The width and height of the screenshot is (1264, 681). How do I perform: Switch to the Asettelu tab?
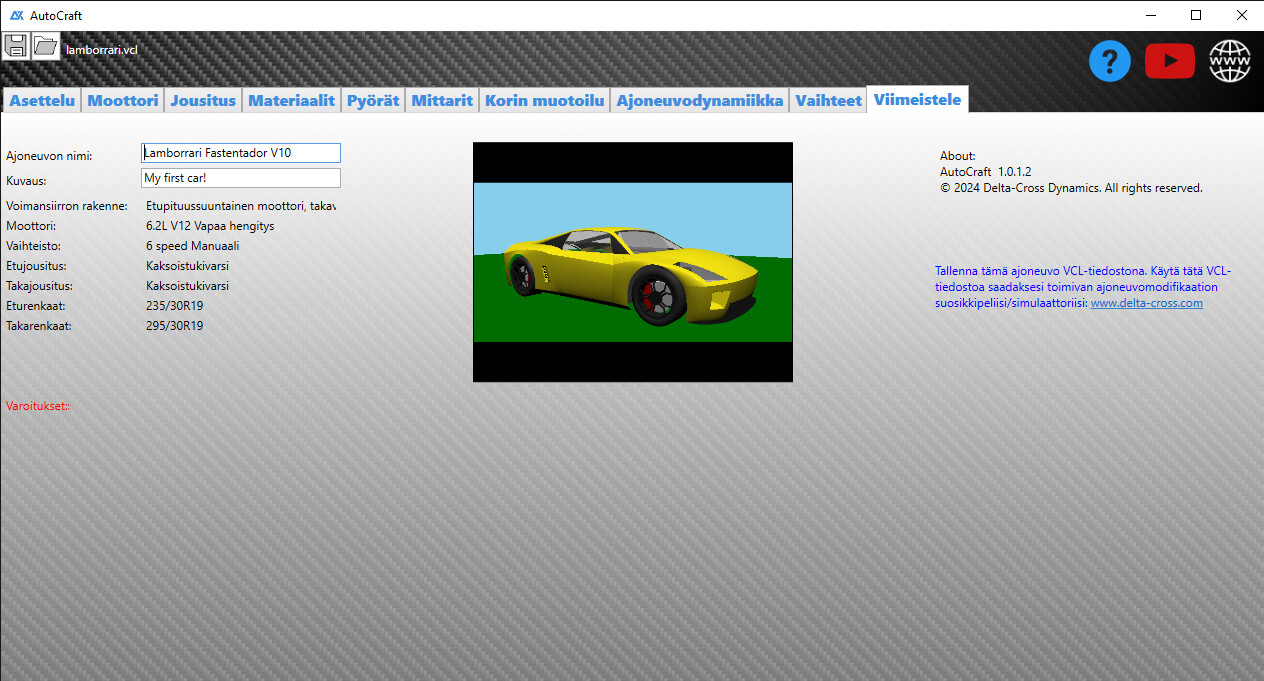point(42,100)
